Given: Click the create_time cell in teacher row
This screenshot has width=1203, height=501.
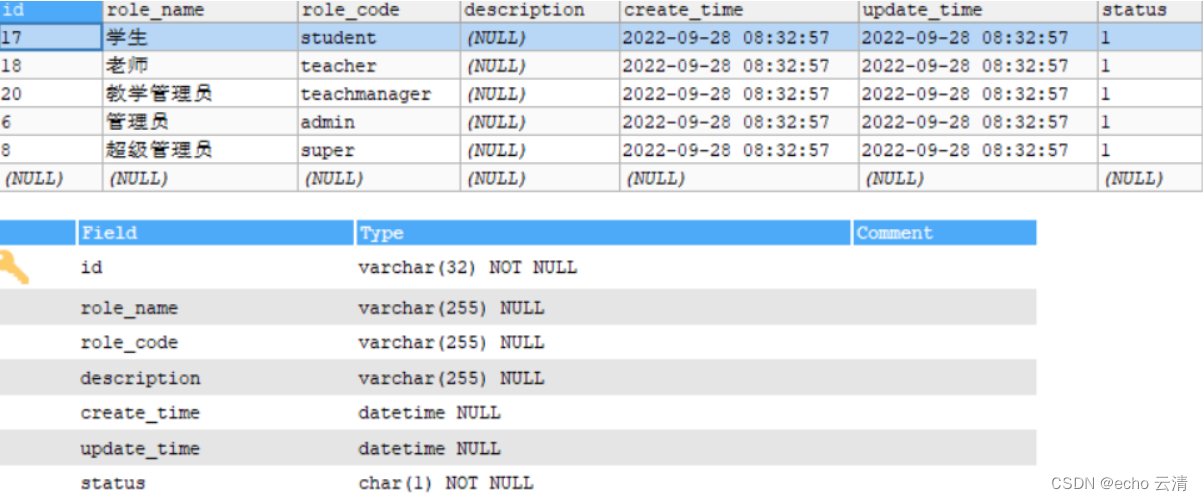Looking at the screenshot, I should [739, 66].
